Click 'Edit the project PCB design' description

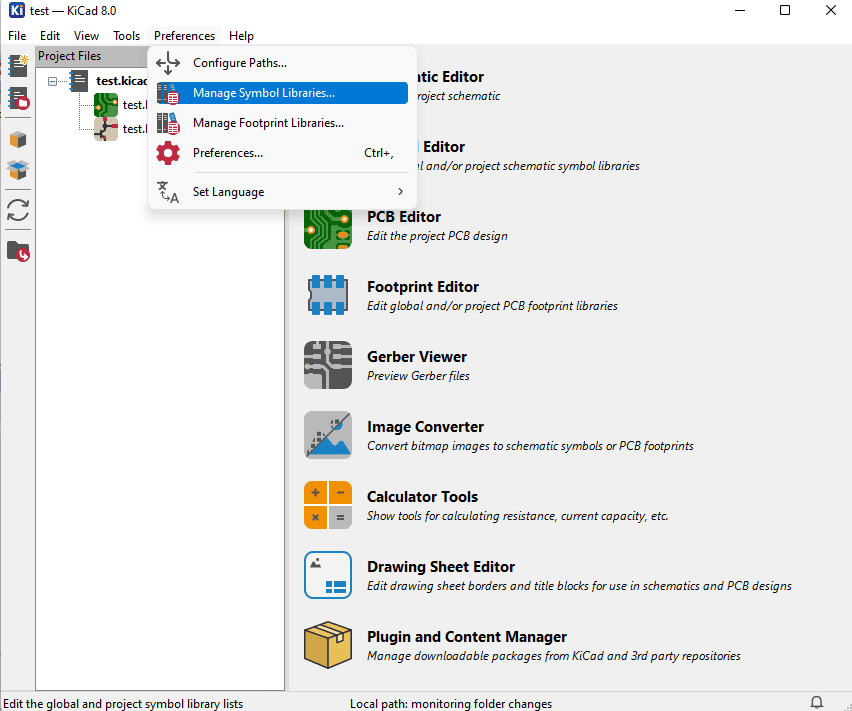437,236
